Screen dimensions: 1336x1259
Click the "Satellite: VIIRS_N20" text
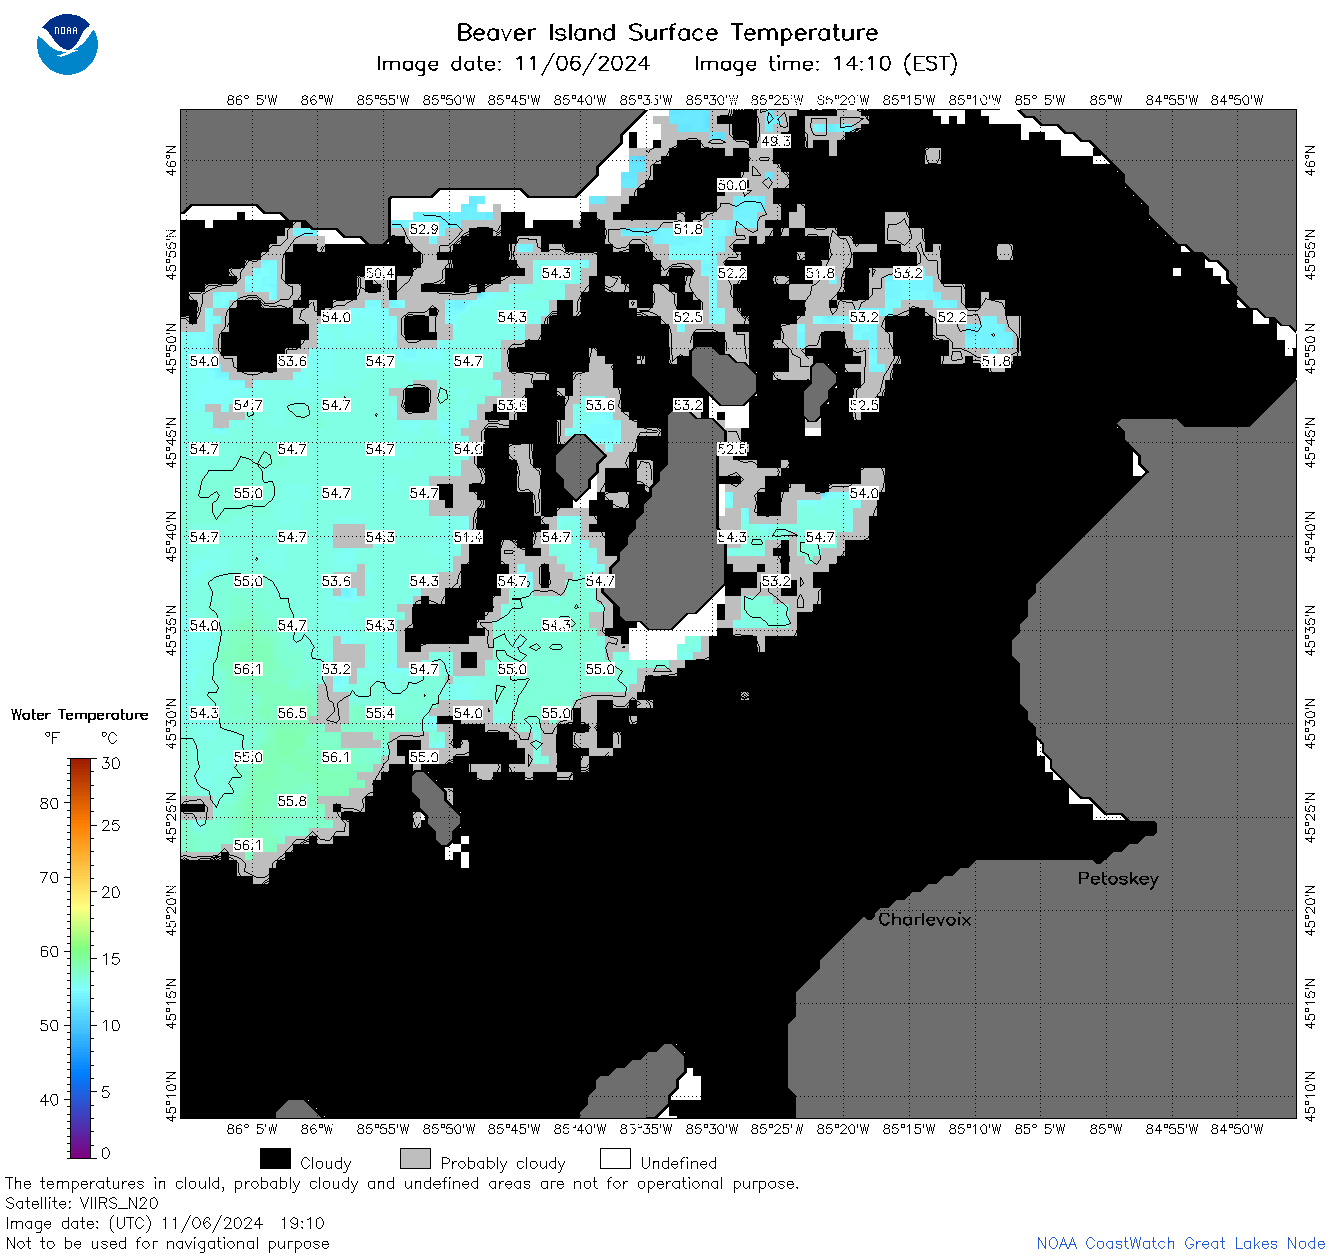click(x=82, y=1203)
